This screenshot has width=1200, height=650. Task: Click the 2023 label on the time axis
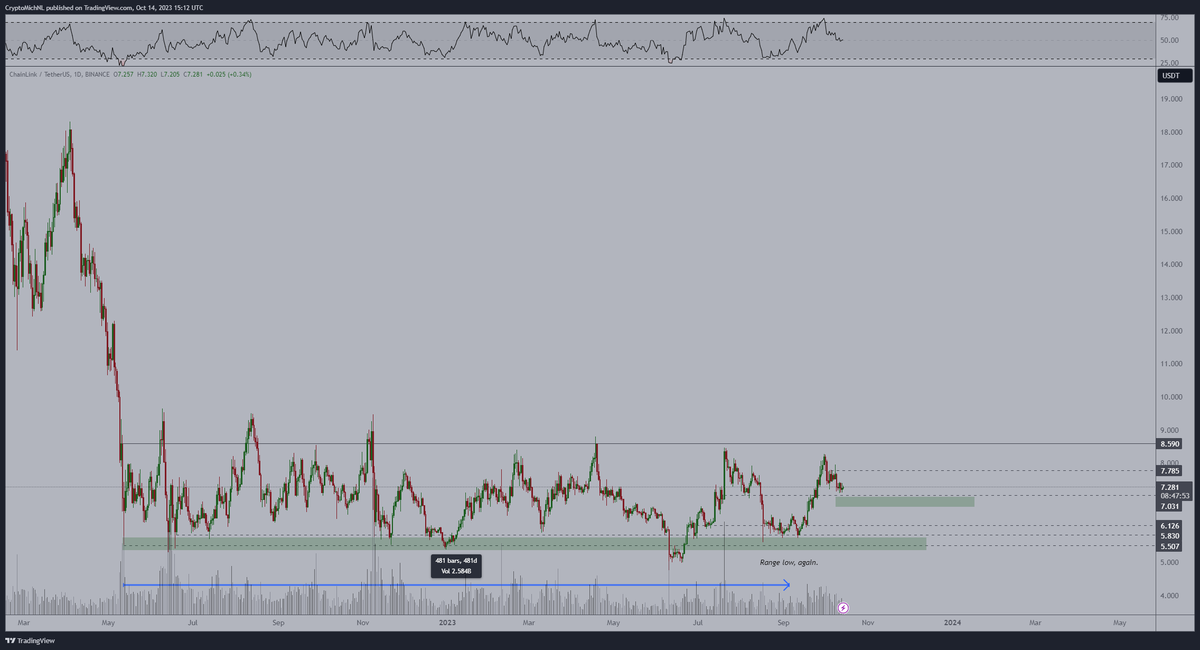pyautogui.click(x=447, y=621)
